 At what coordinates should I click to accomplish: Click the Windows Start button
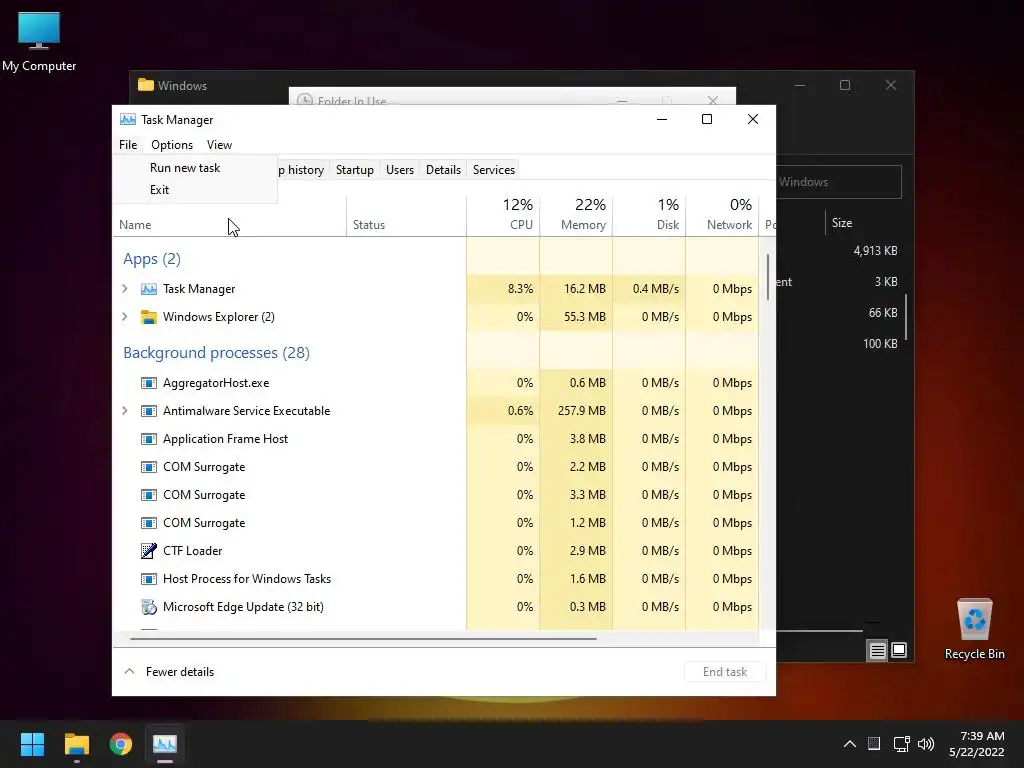pos(32,744)
